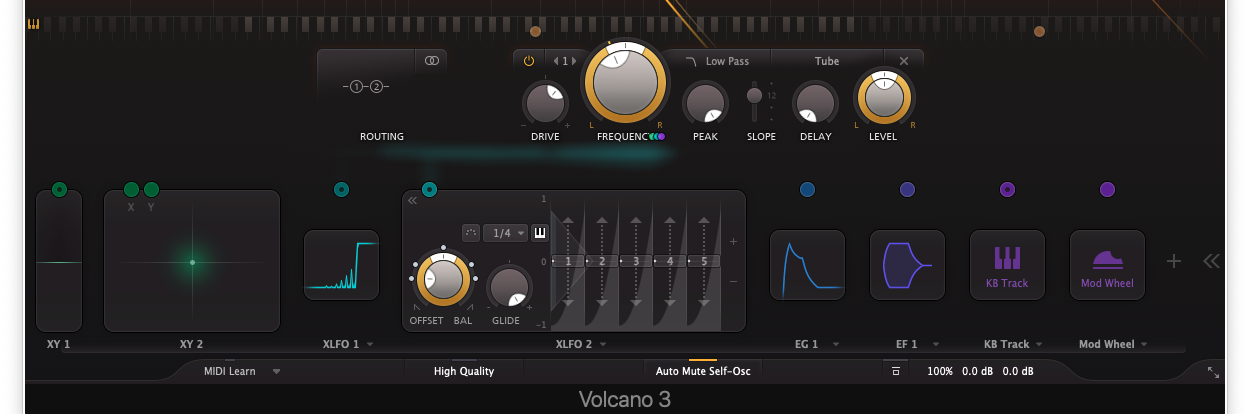Click the stereo link rings icon above Routing

click(x=431, y=61)
